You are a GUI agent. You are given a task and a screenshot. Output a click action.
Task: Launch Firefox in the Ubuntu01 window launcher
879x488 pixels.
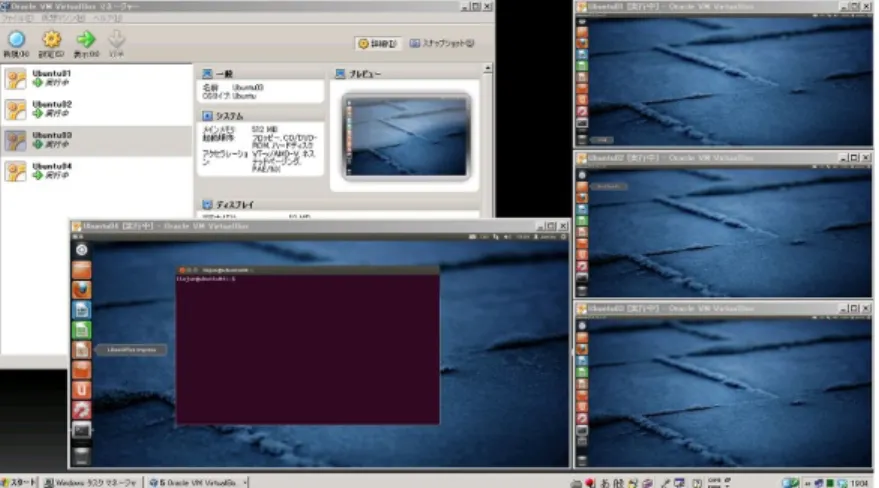582,43
